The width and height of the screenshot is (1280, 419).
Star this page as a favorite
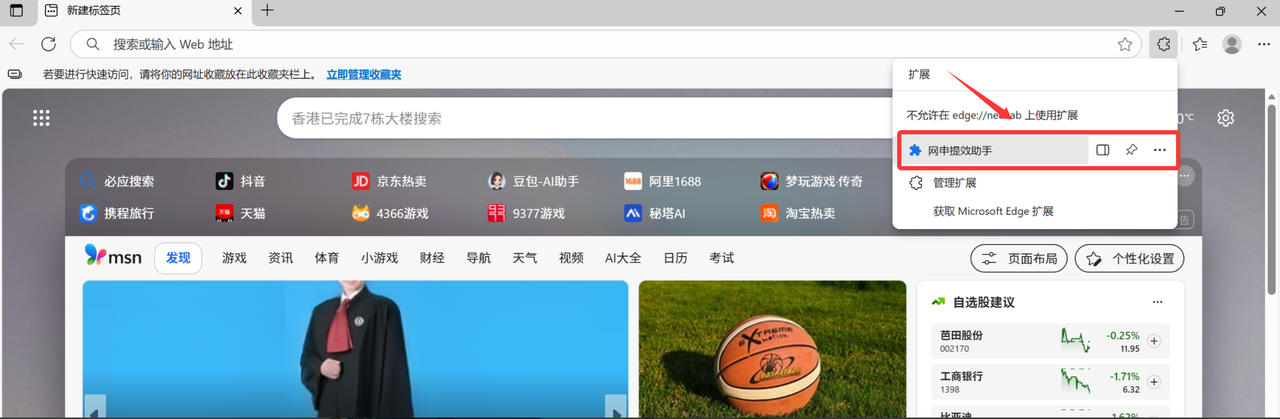(1125, 44)
